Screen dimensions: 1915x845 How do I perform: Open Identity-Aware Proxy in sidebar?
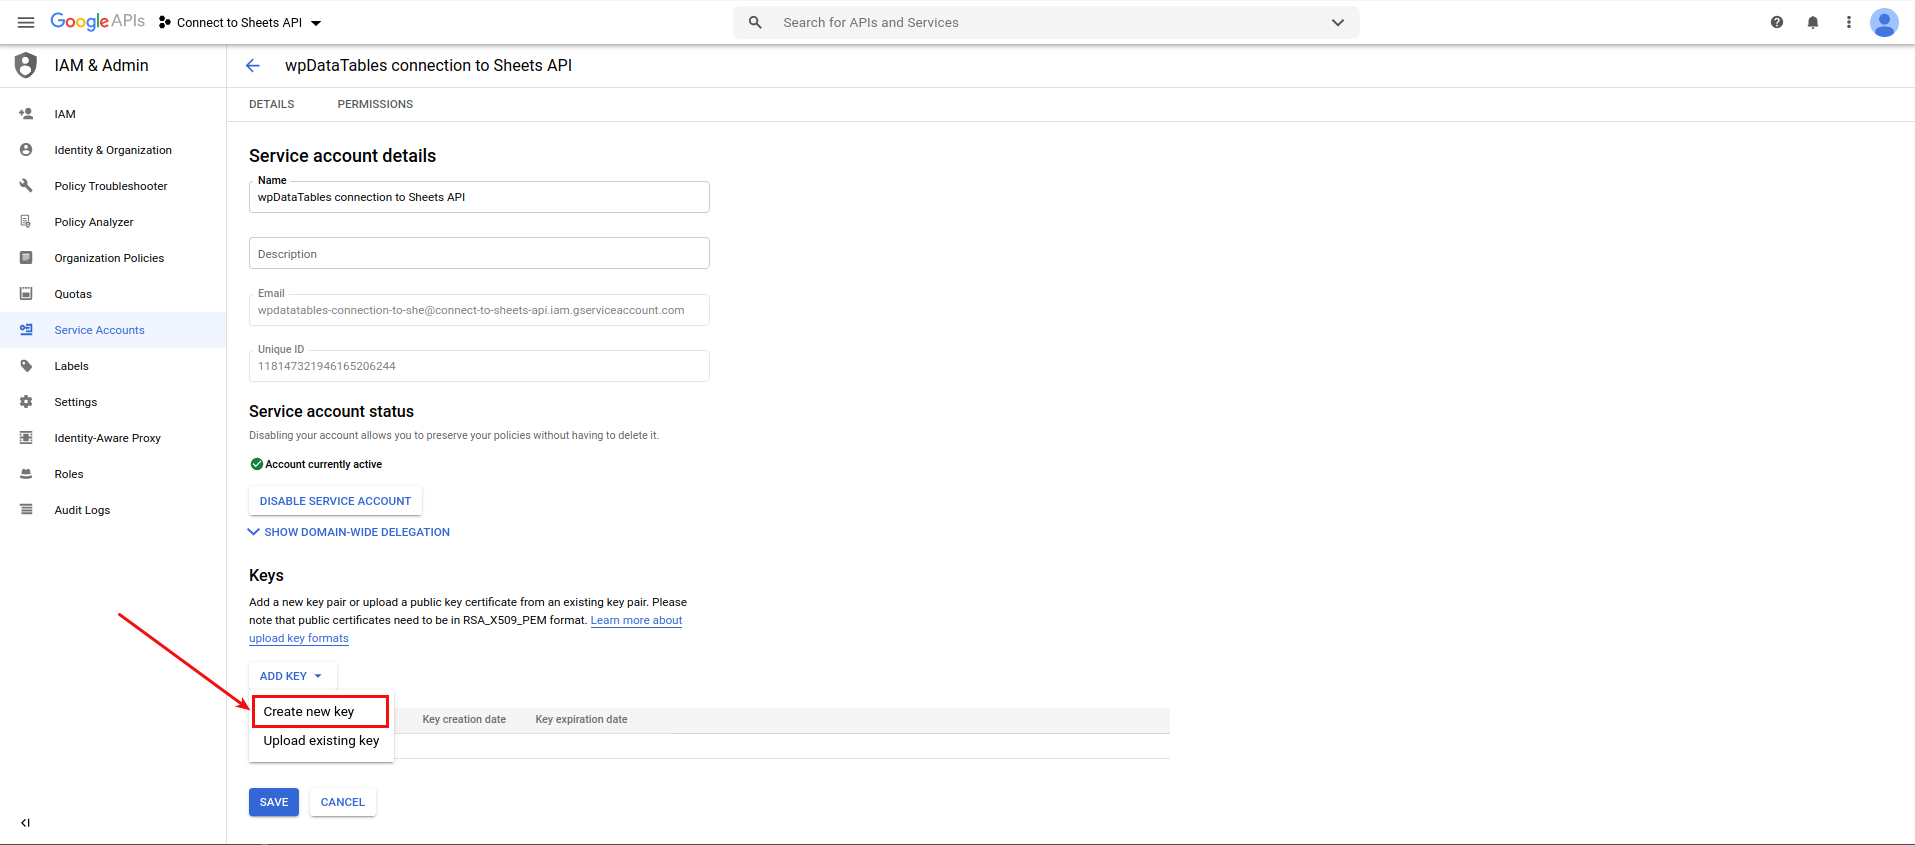click(113, 438)
